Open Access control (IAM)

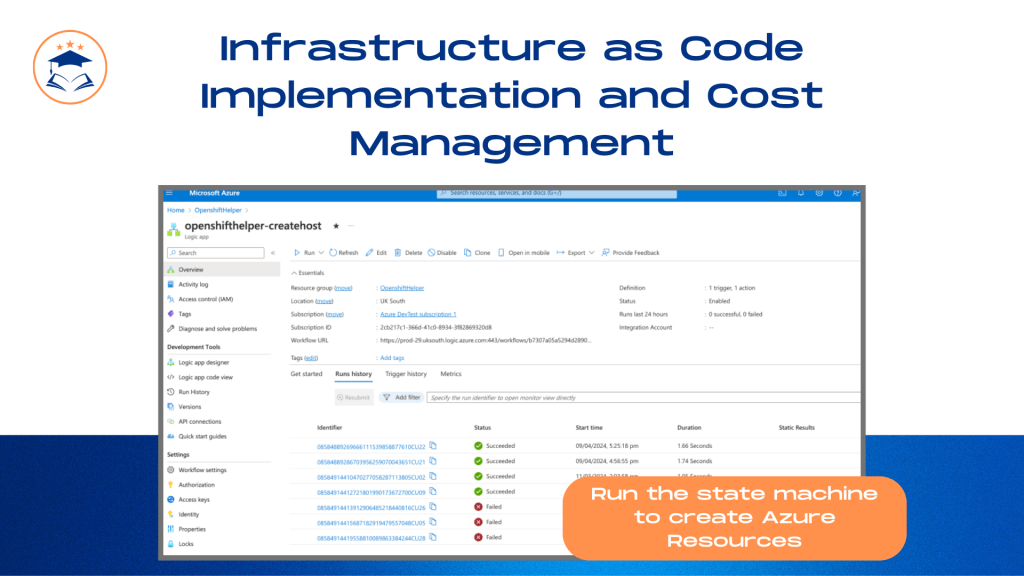coord(206,300)
